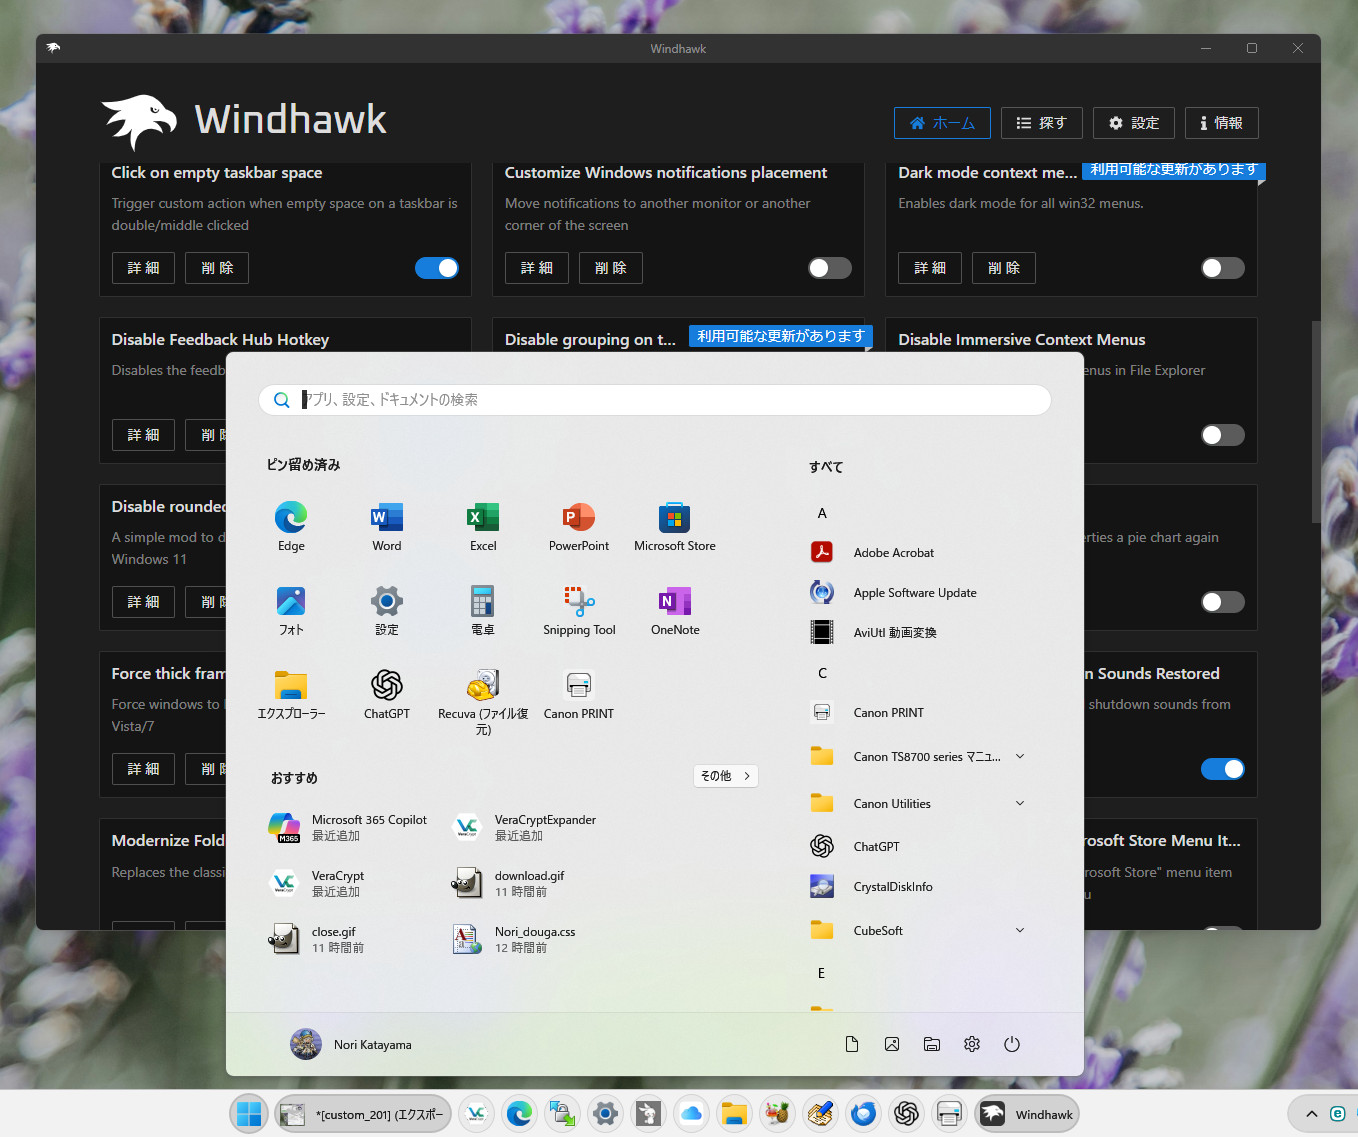Open 詳細 for Customize Windows notifications placement
Image resolution: width=1358 pixels, height=1137 pixels.
coord(537,268)
